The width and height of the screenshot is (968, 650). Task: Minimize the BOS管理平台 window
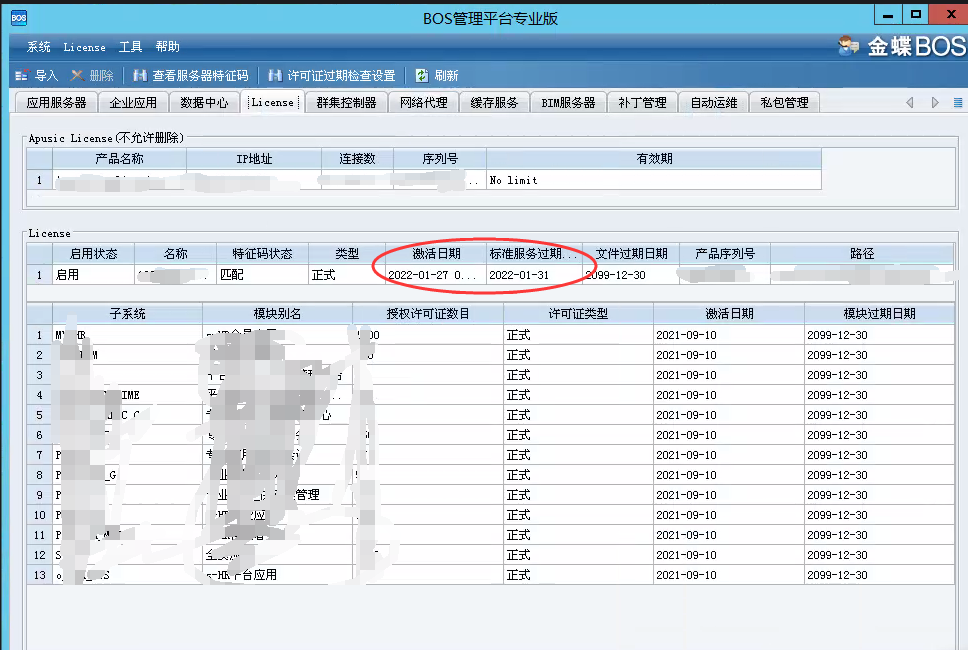point(888,15)
